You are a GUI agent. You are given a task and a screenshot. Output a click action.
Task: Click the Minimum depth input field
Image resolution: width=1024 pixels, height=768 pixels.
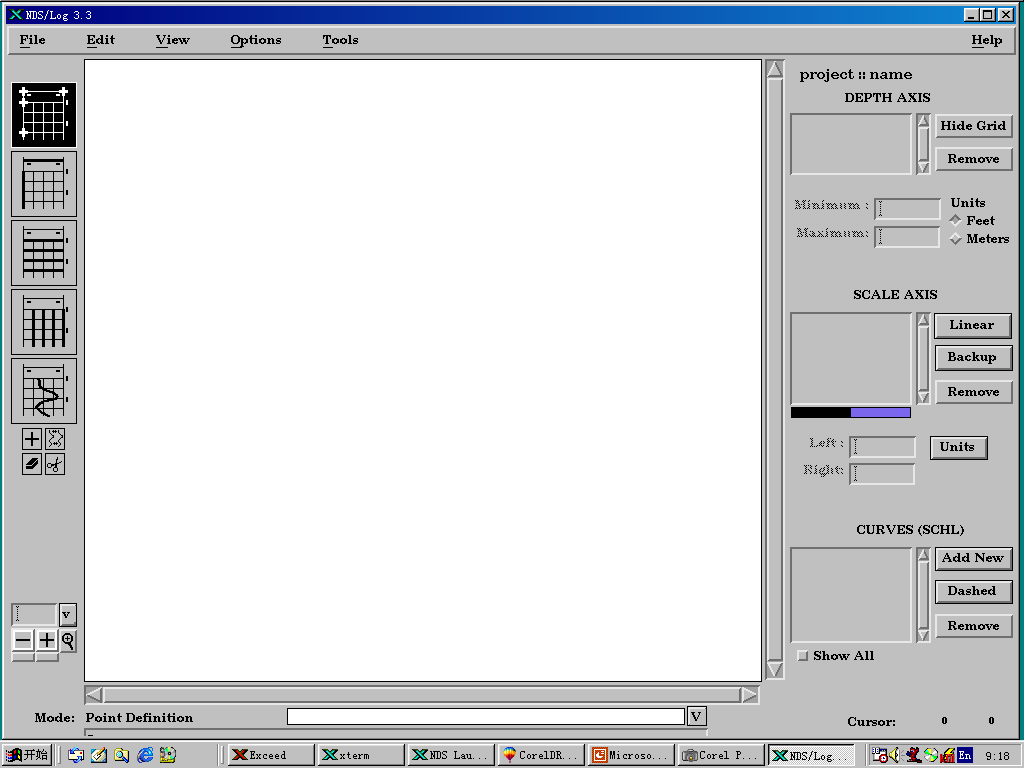pyautogui.click(x=907, y=208)
